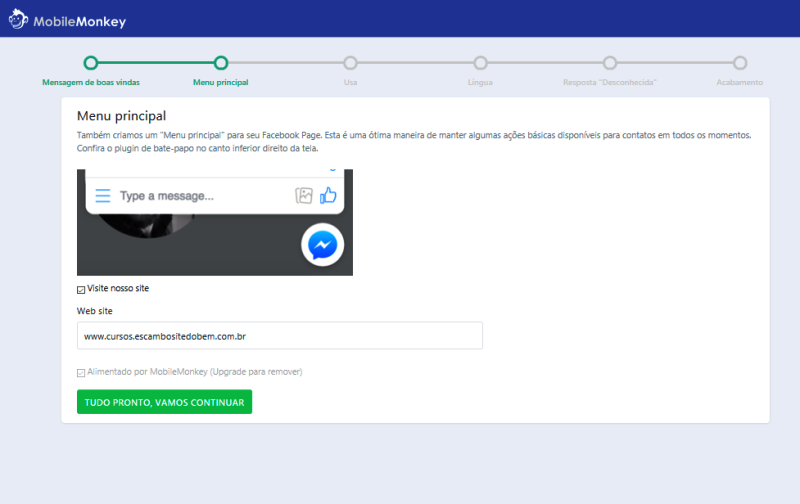Click the thumbs-up like icon
Screen dimensions: 800x504
click(x=328, y=195)
